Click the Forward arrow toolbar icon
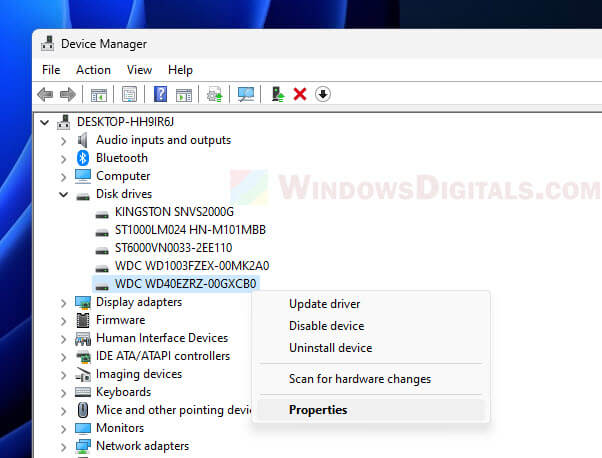Image resolution: width=602 pixels, height=458 pixels. pos(68,94)
